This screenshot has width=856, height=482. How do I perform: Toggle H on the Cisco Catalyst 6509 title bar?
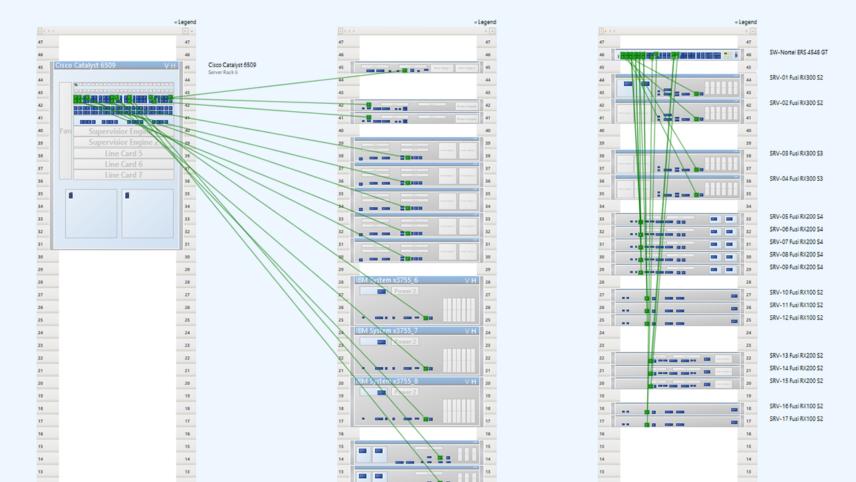pyautogui.click(x=174, y=66)
